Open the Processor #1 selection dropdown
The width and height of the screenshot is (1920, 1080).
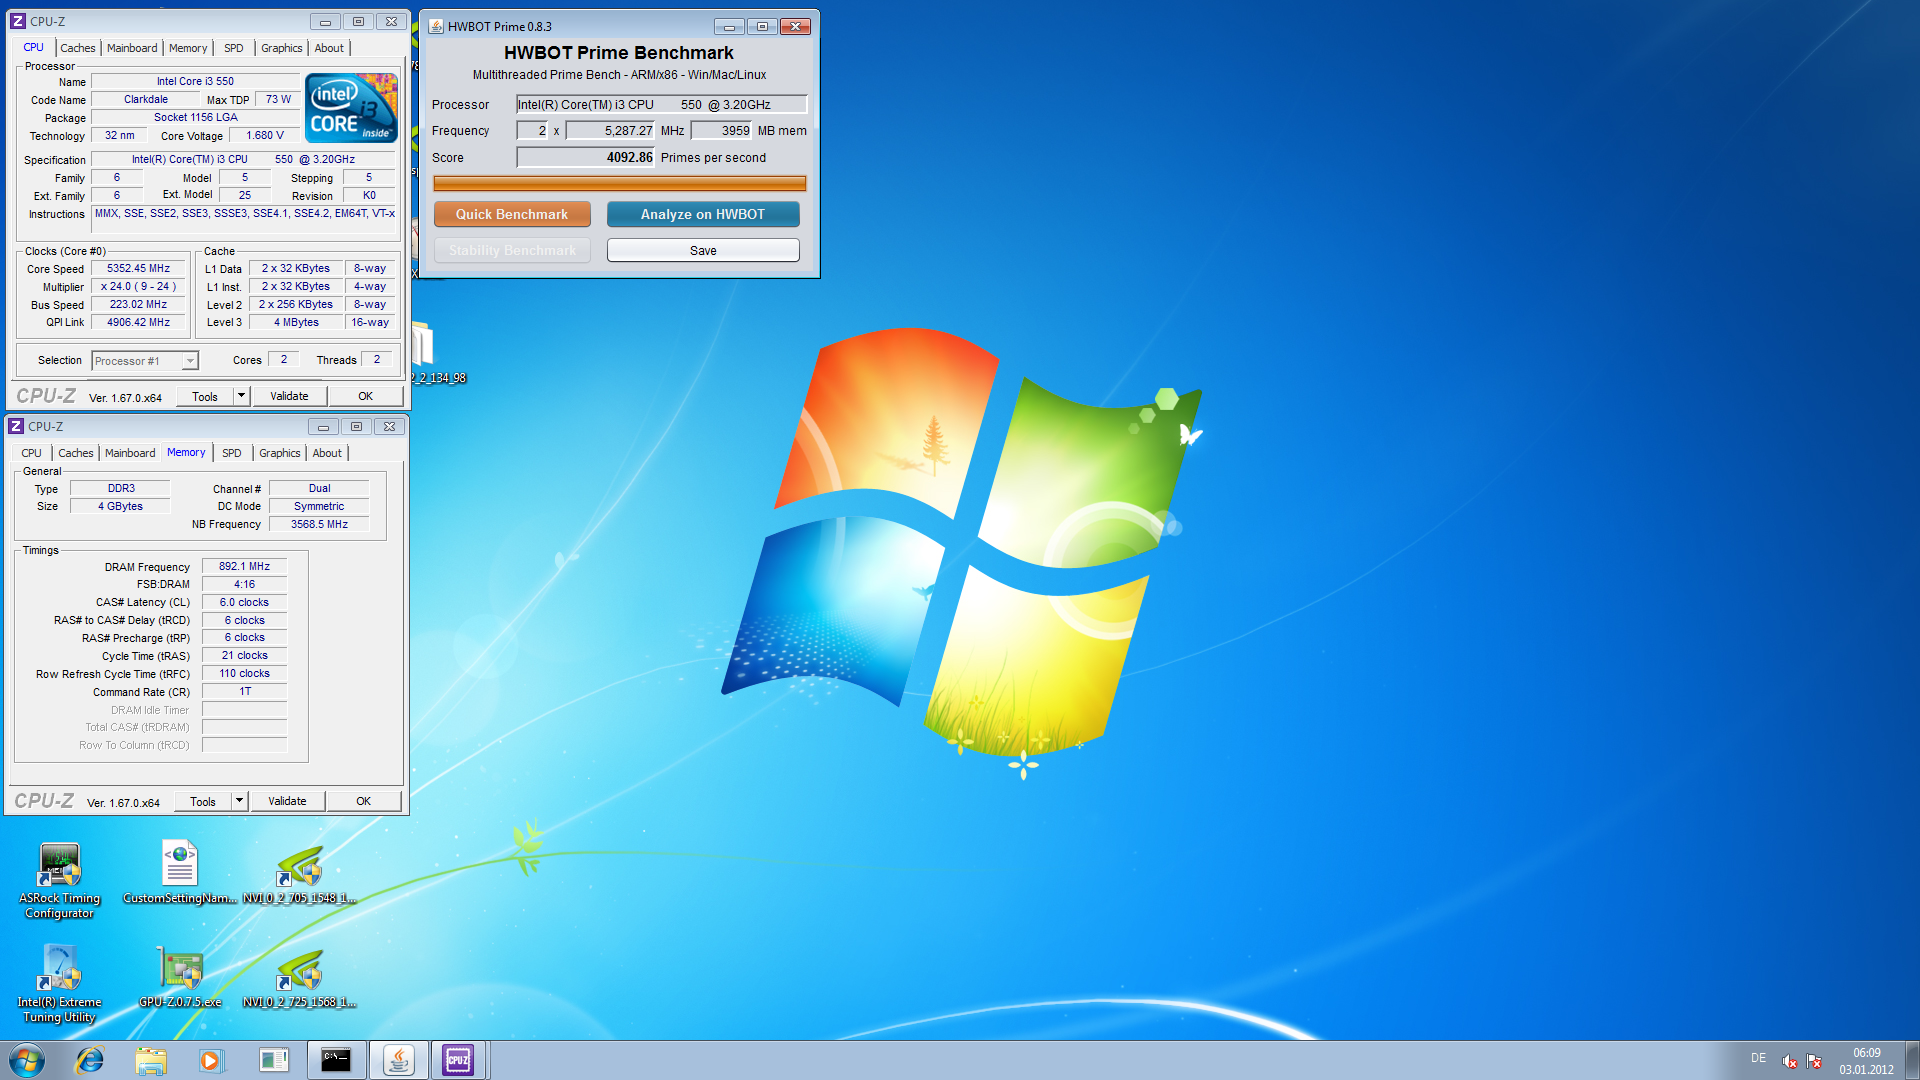145,361
